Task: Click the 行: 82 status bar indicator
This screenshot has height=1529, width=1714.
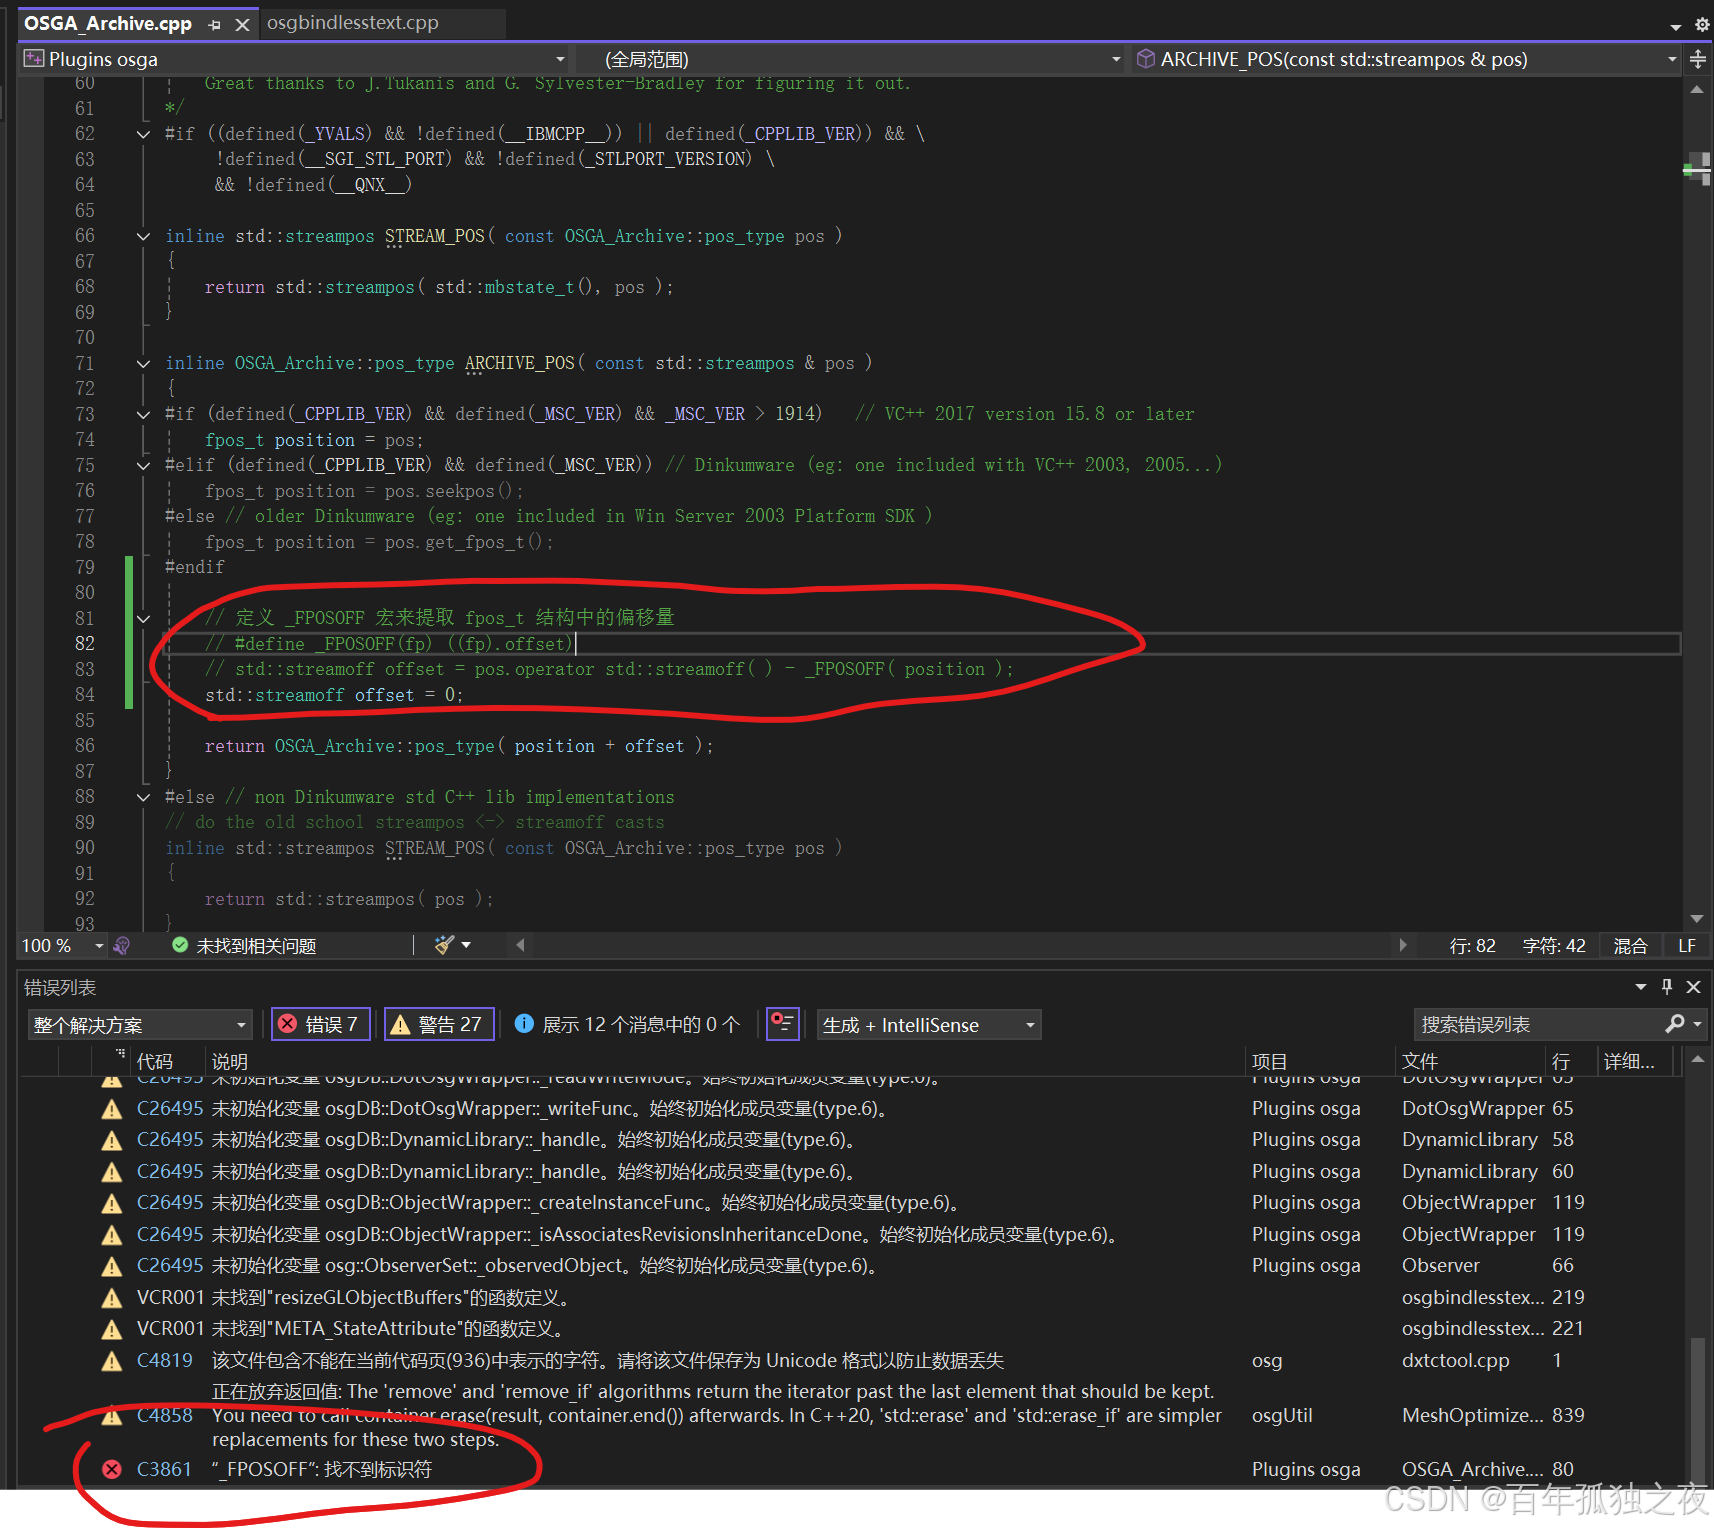Action: (x=1472, y=945)
